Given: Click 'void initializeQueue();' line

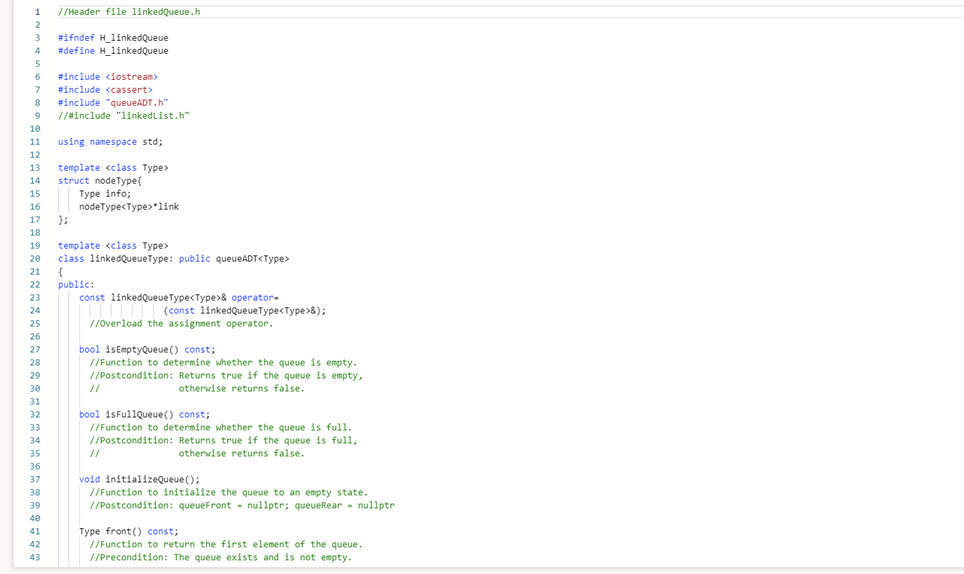Looking at the screenshot, I should click(x=140, y=479).
